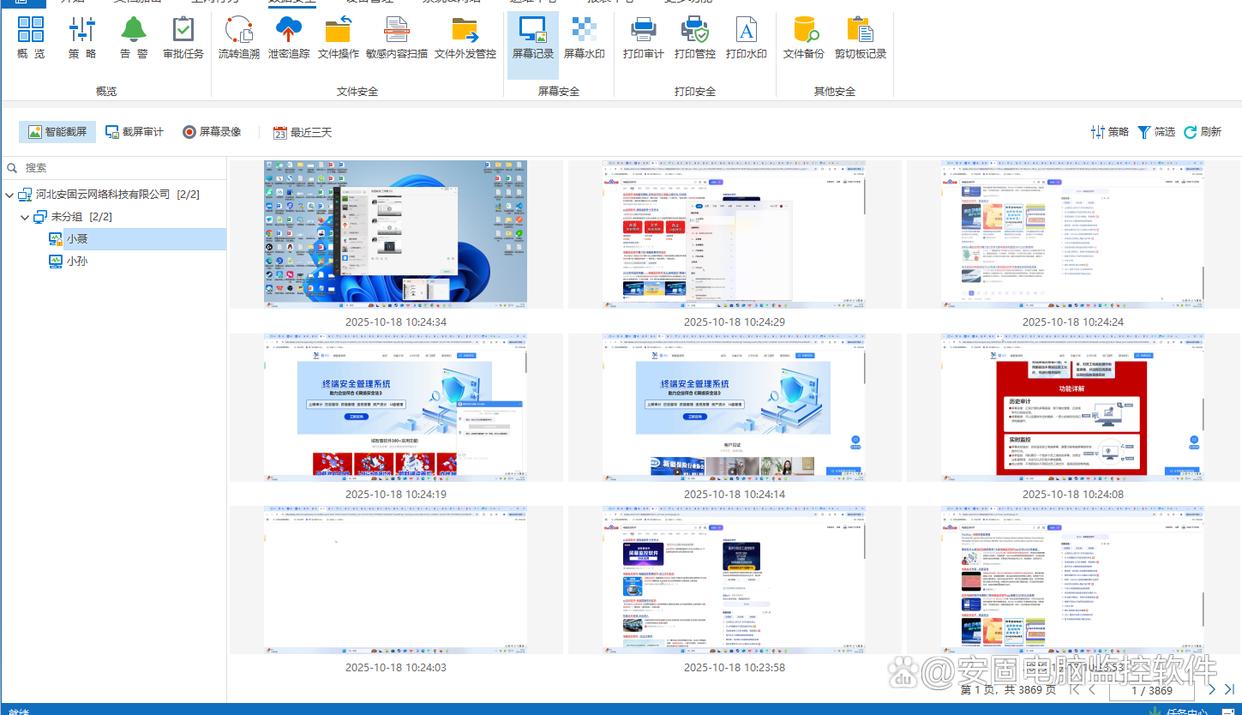1242x715 pixels.
Task: Open 审批任务 approval tasks
Action: [183, 38]
